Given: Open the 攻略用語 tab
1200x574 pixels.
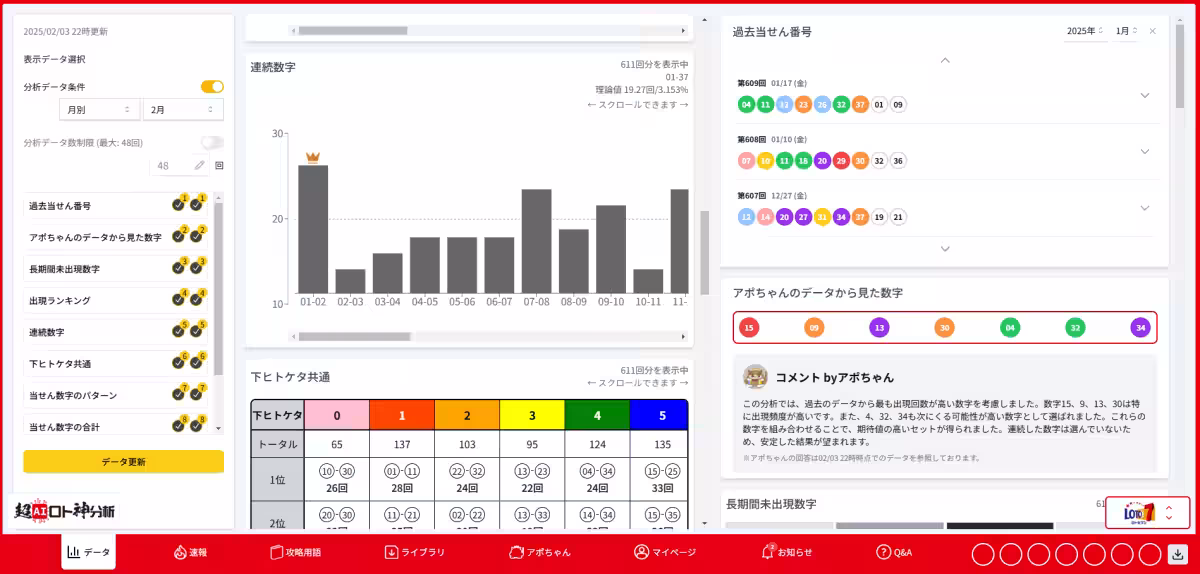Looking at the screenshot, I should tap(296, 552).
